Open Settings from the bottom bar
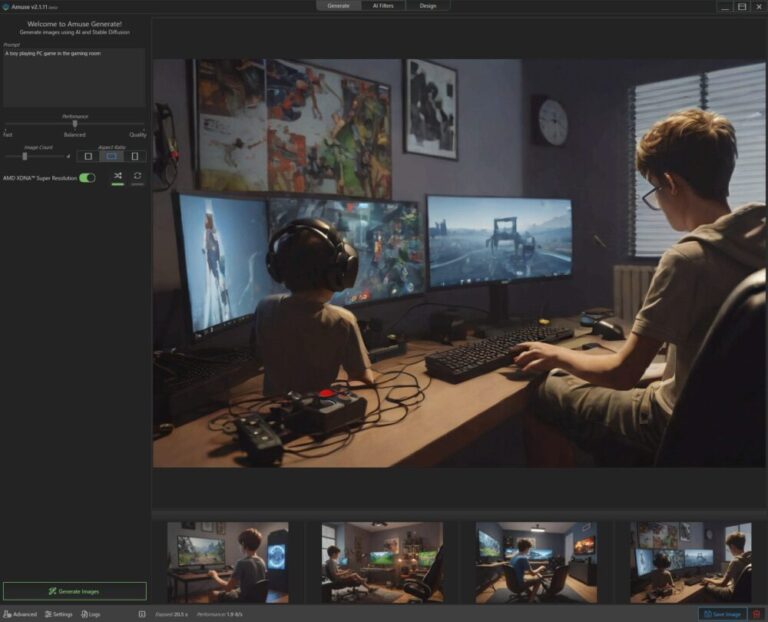 tap(58, 614)
